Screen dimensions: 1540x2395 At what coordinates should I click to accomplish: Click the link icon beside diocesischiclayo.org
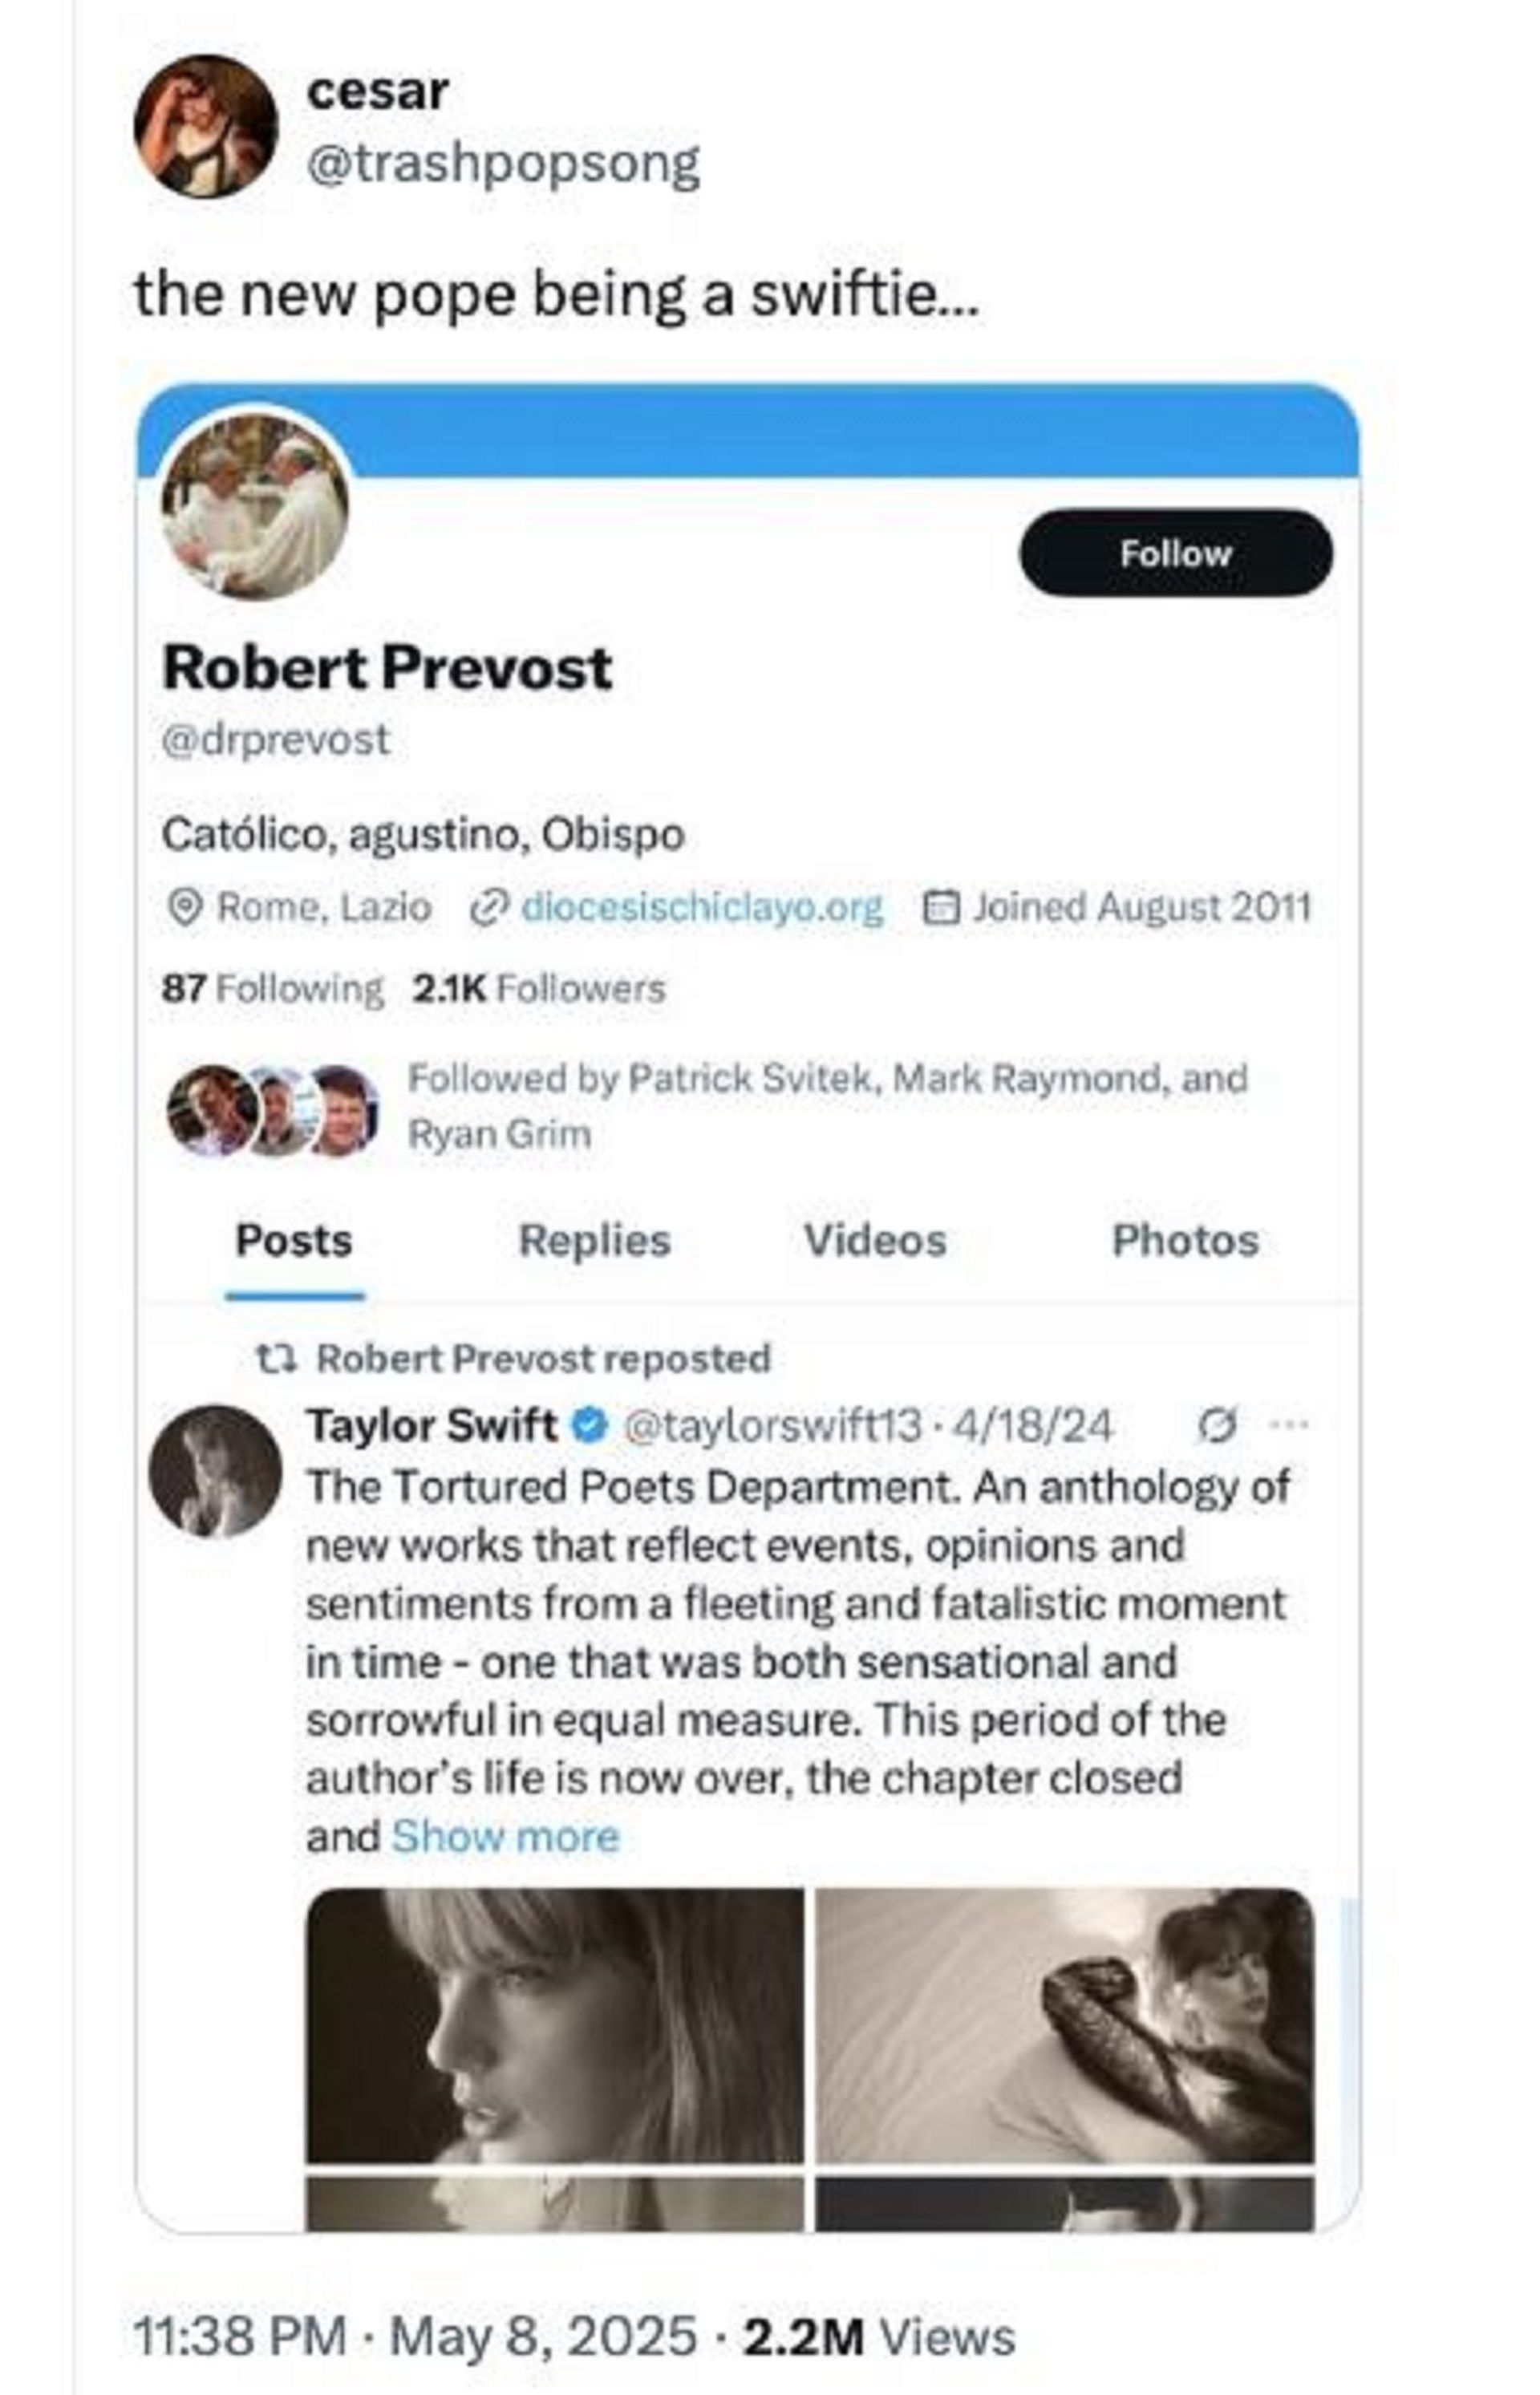487,907
